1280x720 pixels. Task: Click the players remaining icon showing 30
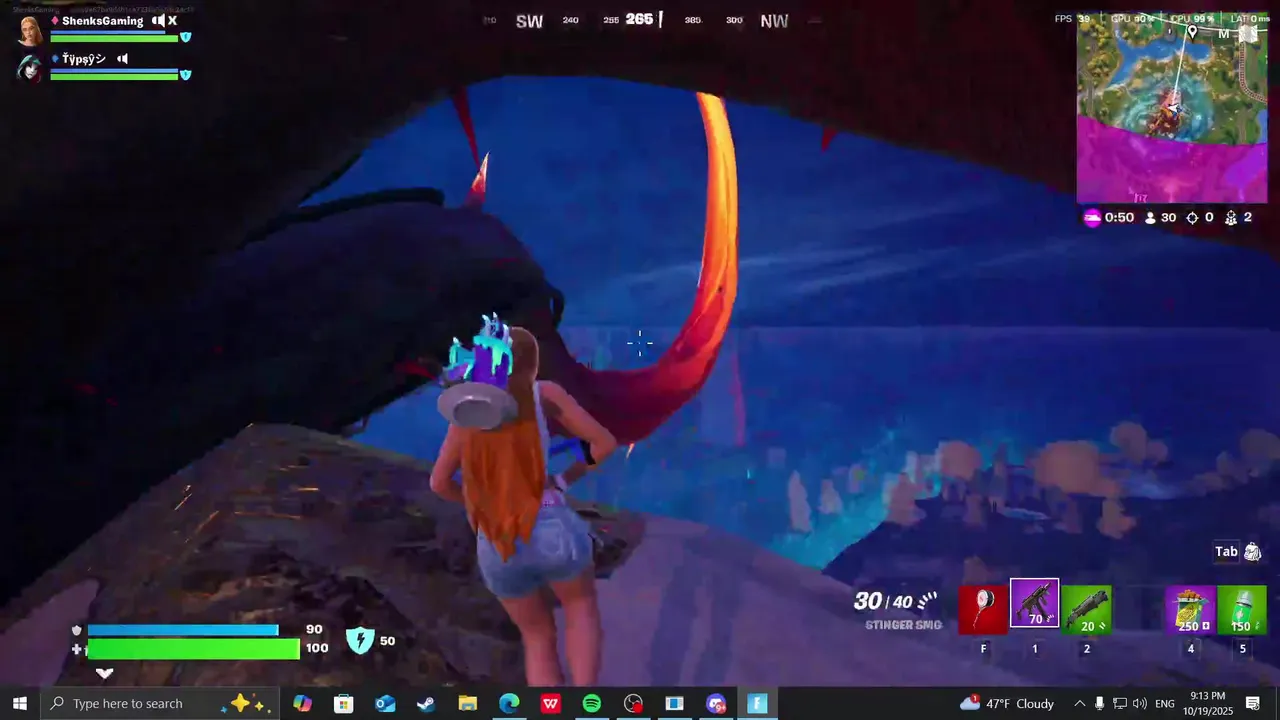click(1150, 217)
